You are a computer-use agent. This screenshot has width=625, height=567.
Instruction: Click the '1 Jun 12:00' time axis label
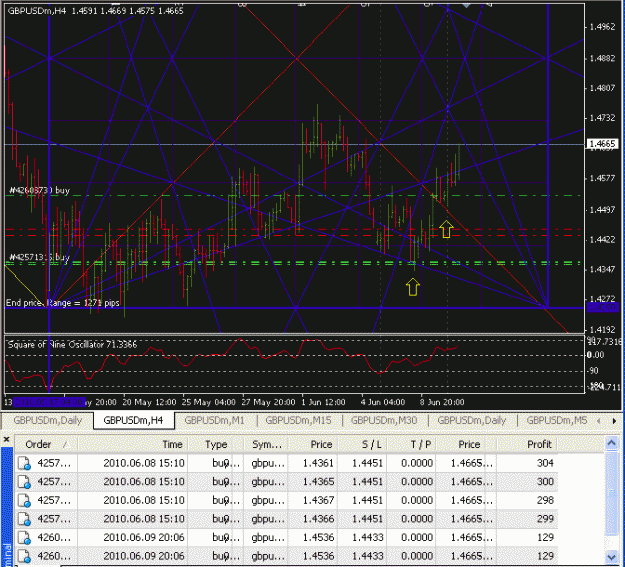click(323, 402)
